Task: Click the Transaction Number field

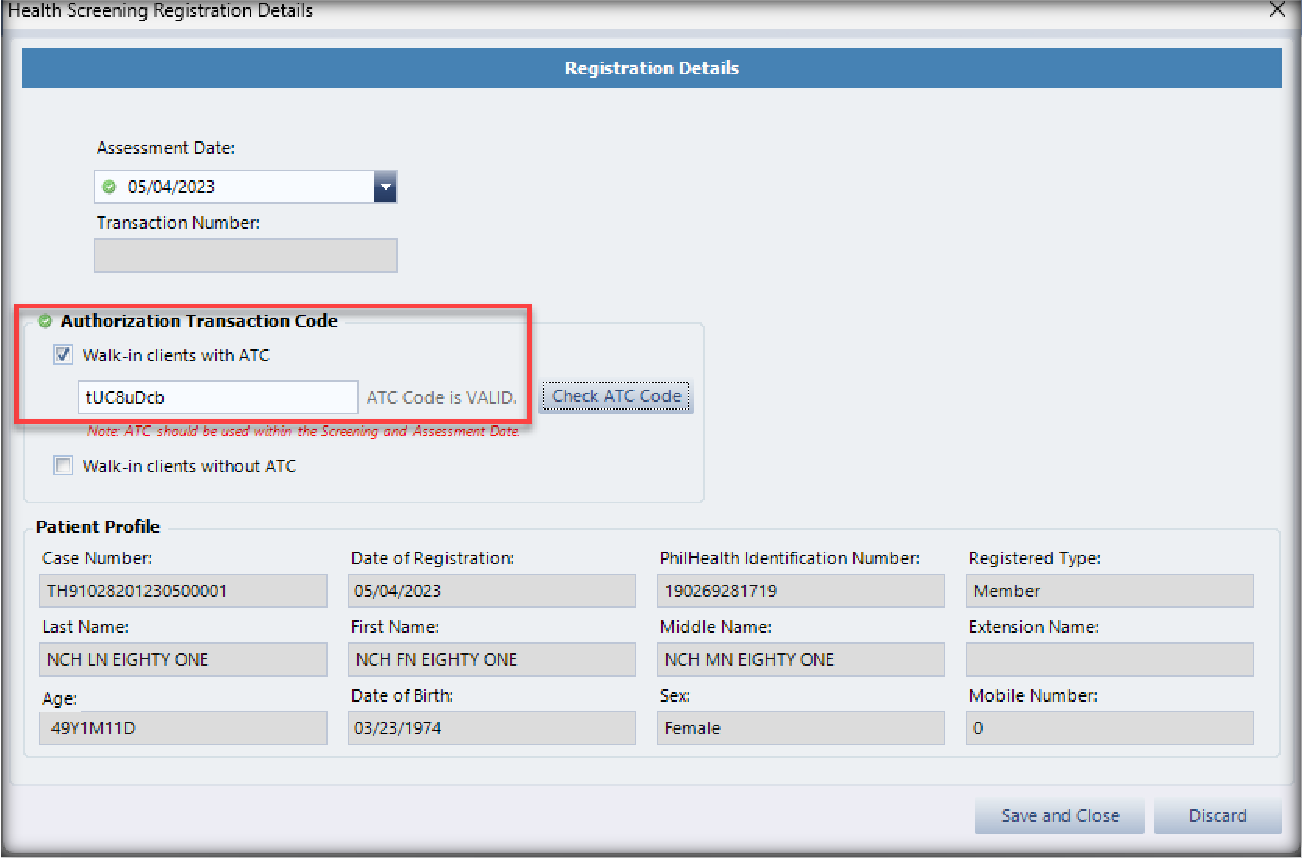Action: coord(245,256)
